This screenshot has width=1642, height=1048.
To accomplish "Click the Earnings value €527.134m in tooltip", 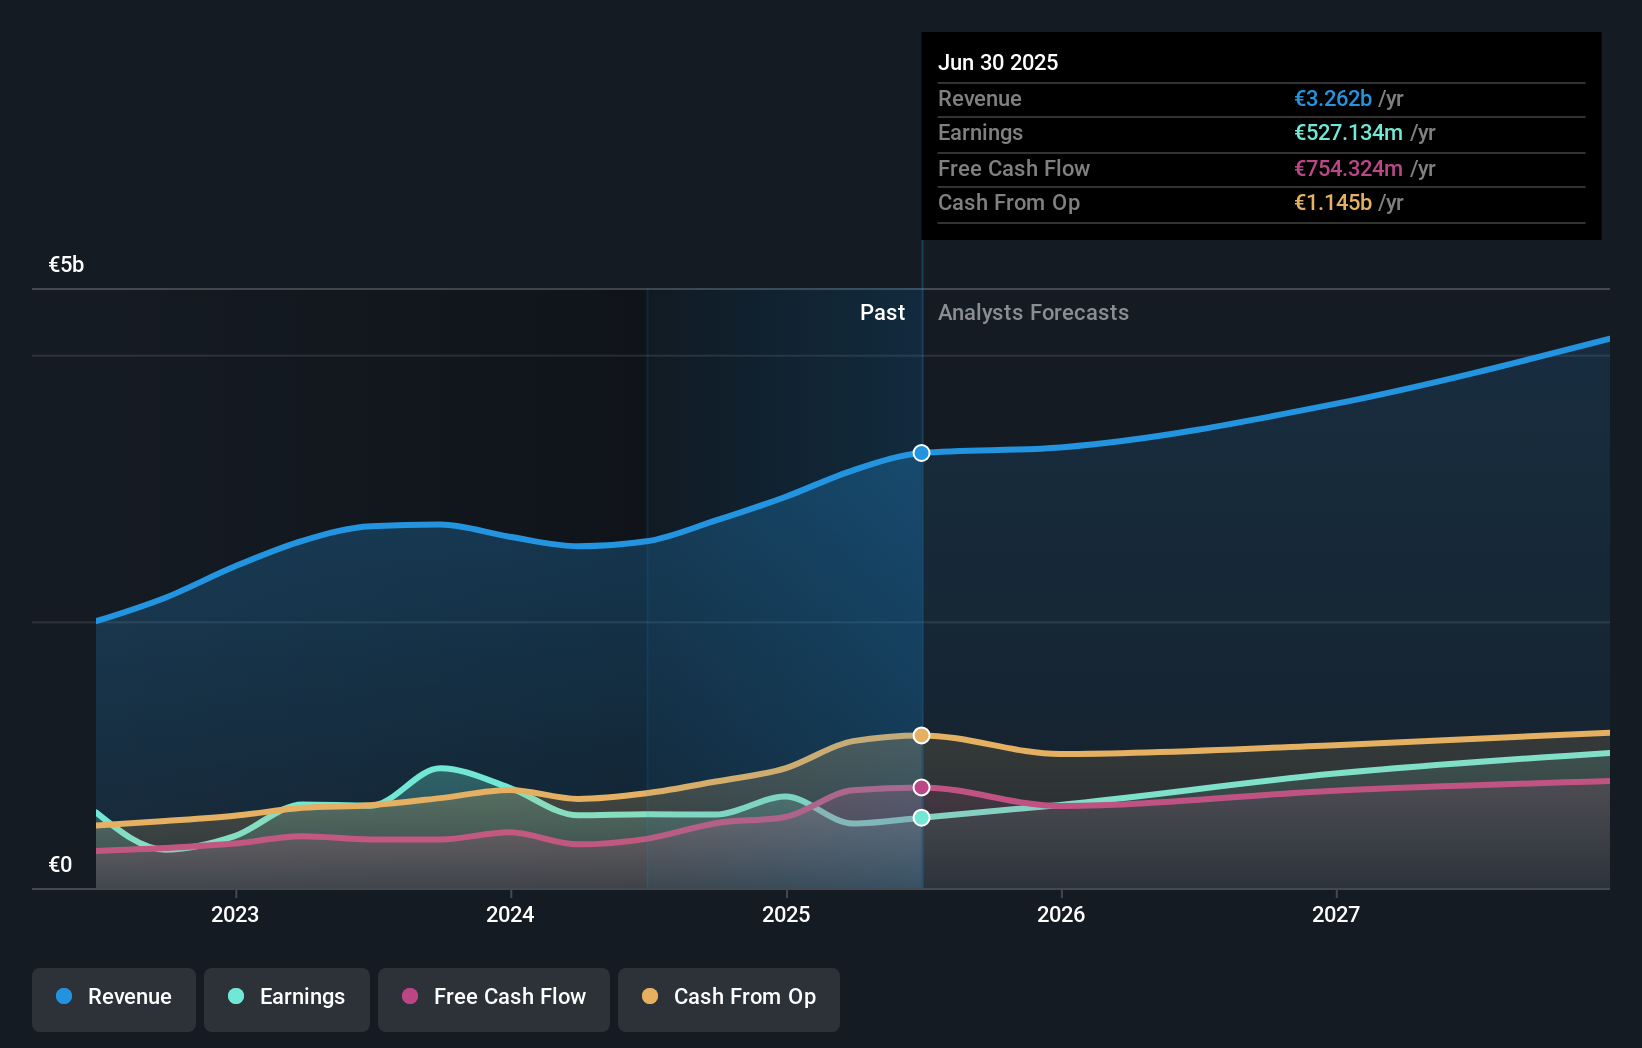I will click(1349, 133).
